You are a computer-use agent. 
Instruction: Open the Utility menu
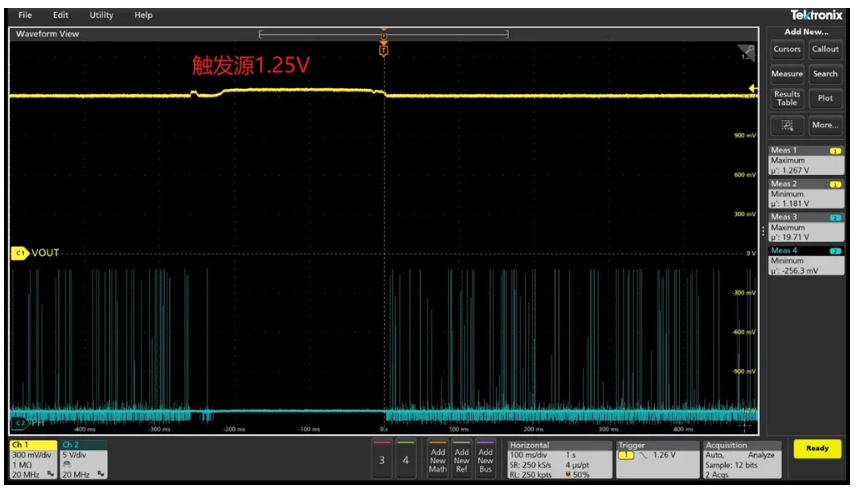pyautogui.click(x=101, y=15)
